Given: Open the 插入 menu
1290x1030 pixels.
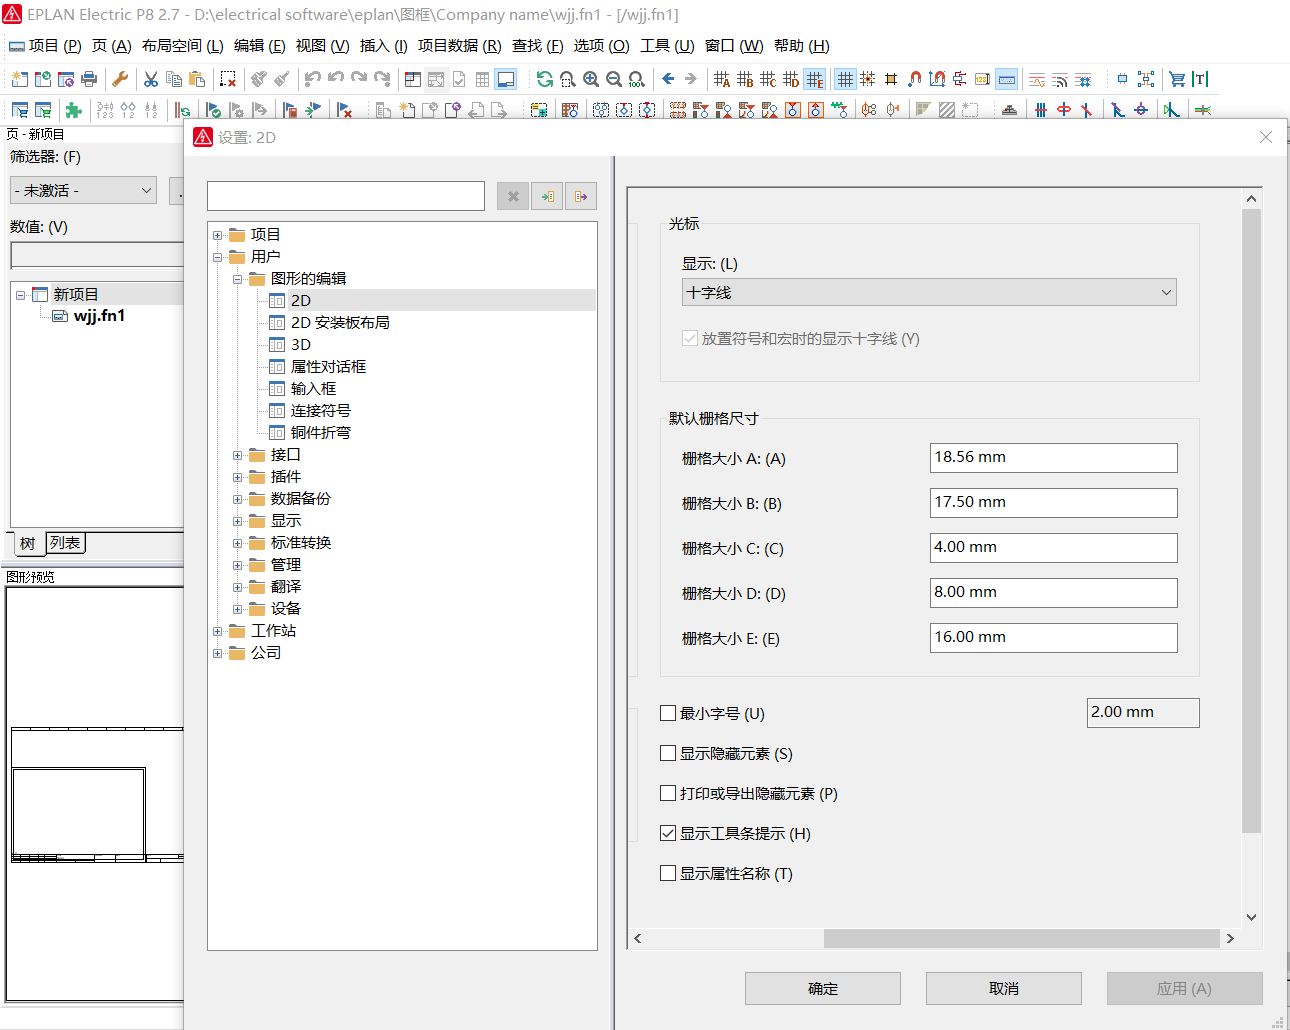Looking at the screenshot, I should [383, 46].
